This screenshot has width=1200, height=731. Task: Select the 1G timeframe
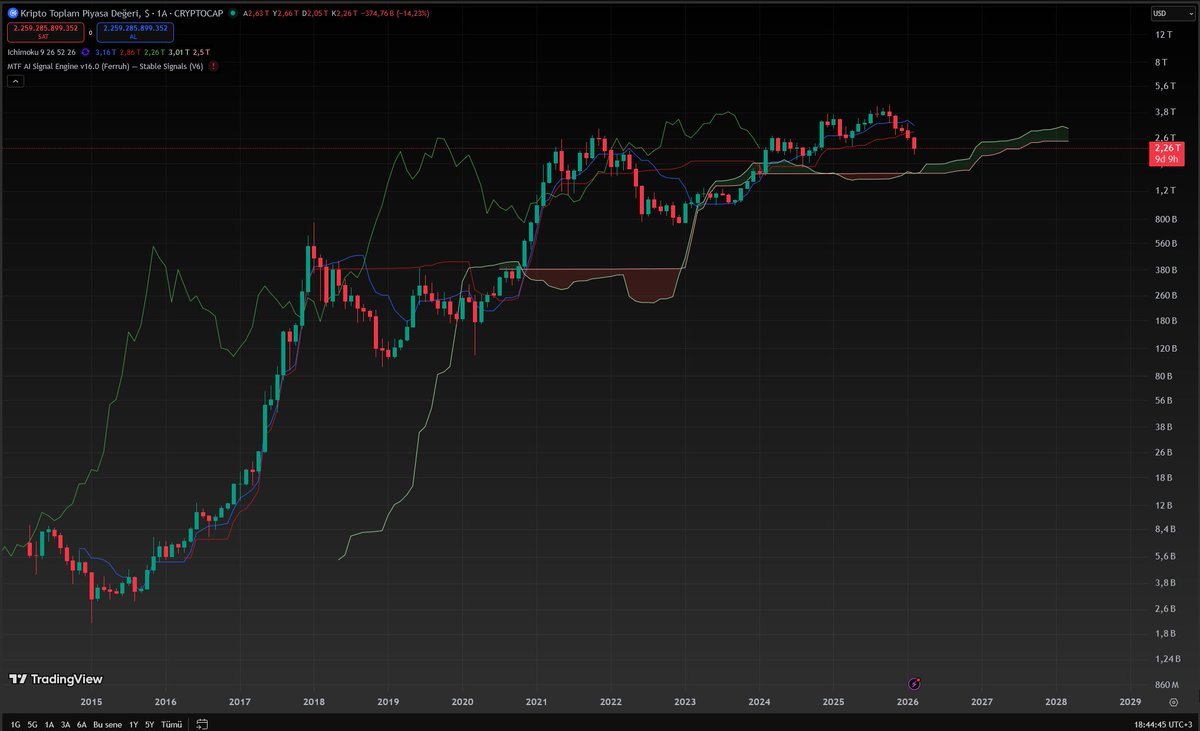click(x=15, y=723)
